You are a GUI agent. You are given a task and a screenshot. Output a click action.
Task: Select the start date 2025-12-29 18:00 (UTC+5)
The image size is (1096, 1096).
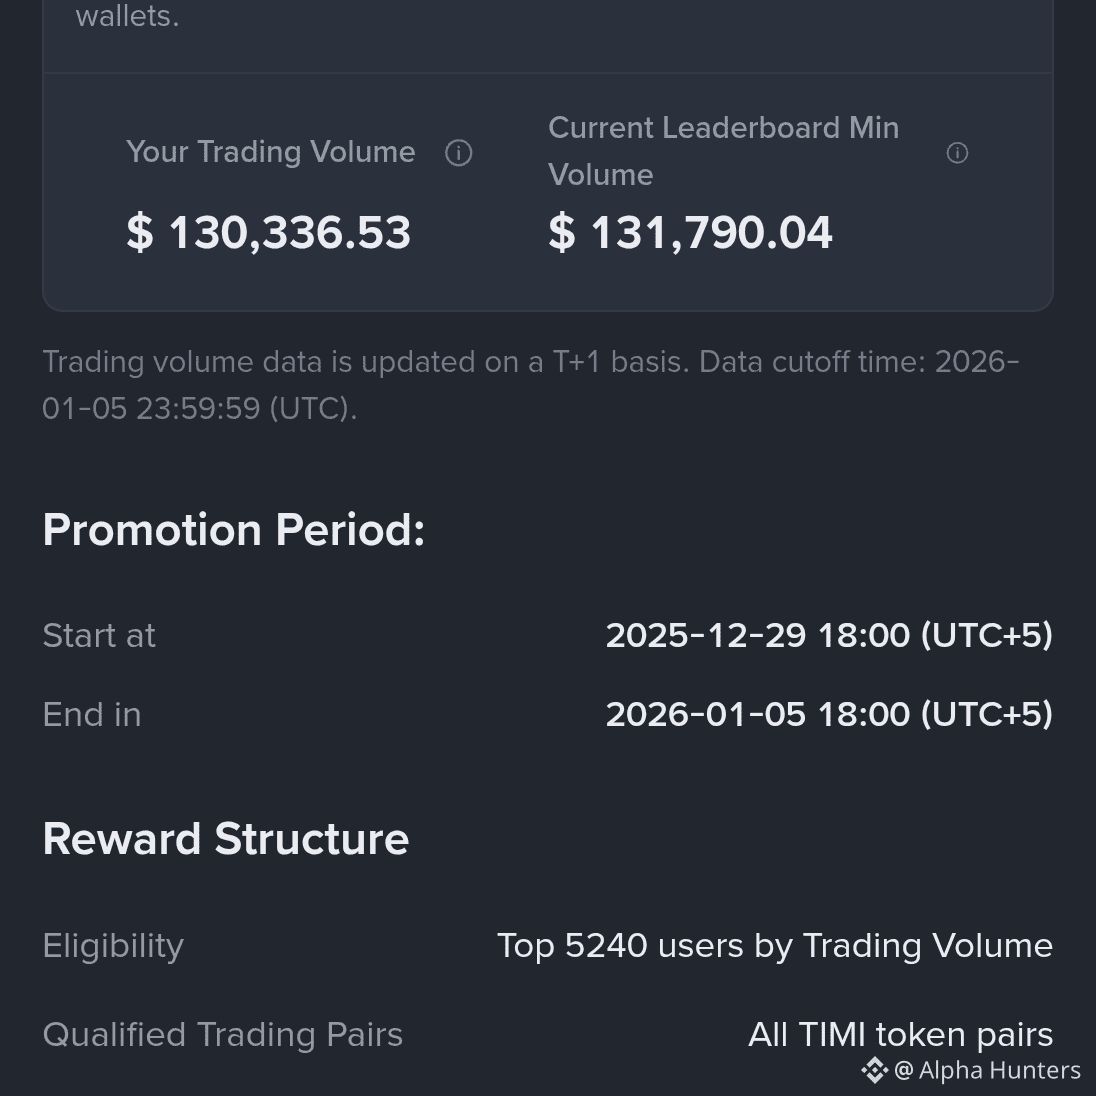point(829,635)
